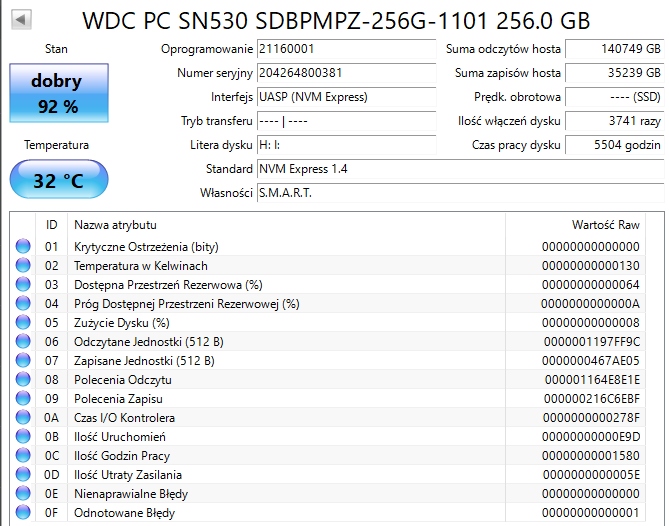Viewport: 669px width, 526px height.
Task: Click the status icon for attribute 03
Action: click(x=23, y=284)
